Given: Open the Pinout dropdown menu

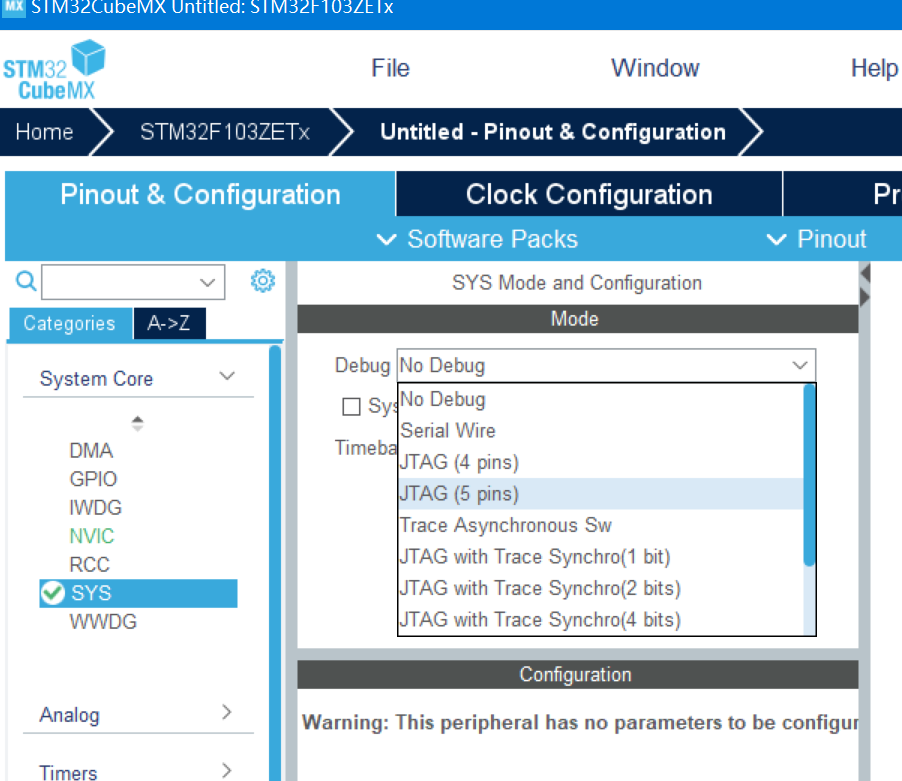Looking at the screenshot, I should (x=816, y=239).
